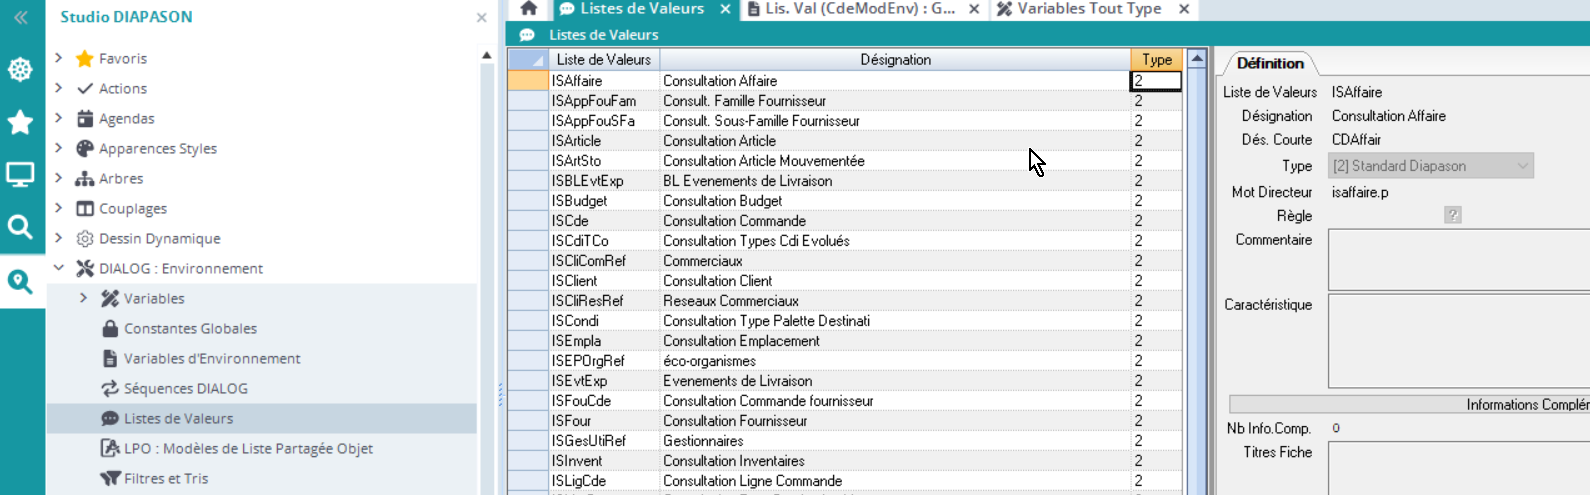
Task: Sort by Désignation column header
Action: pyautogui.click(x=895, y=60)
